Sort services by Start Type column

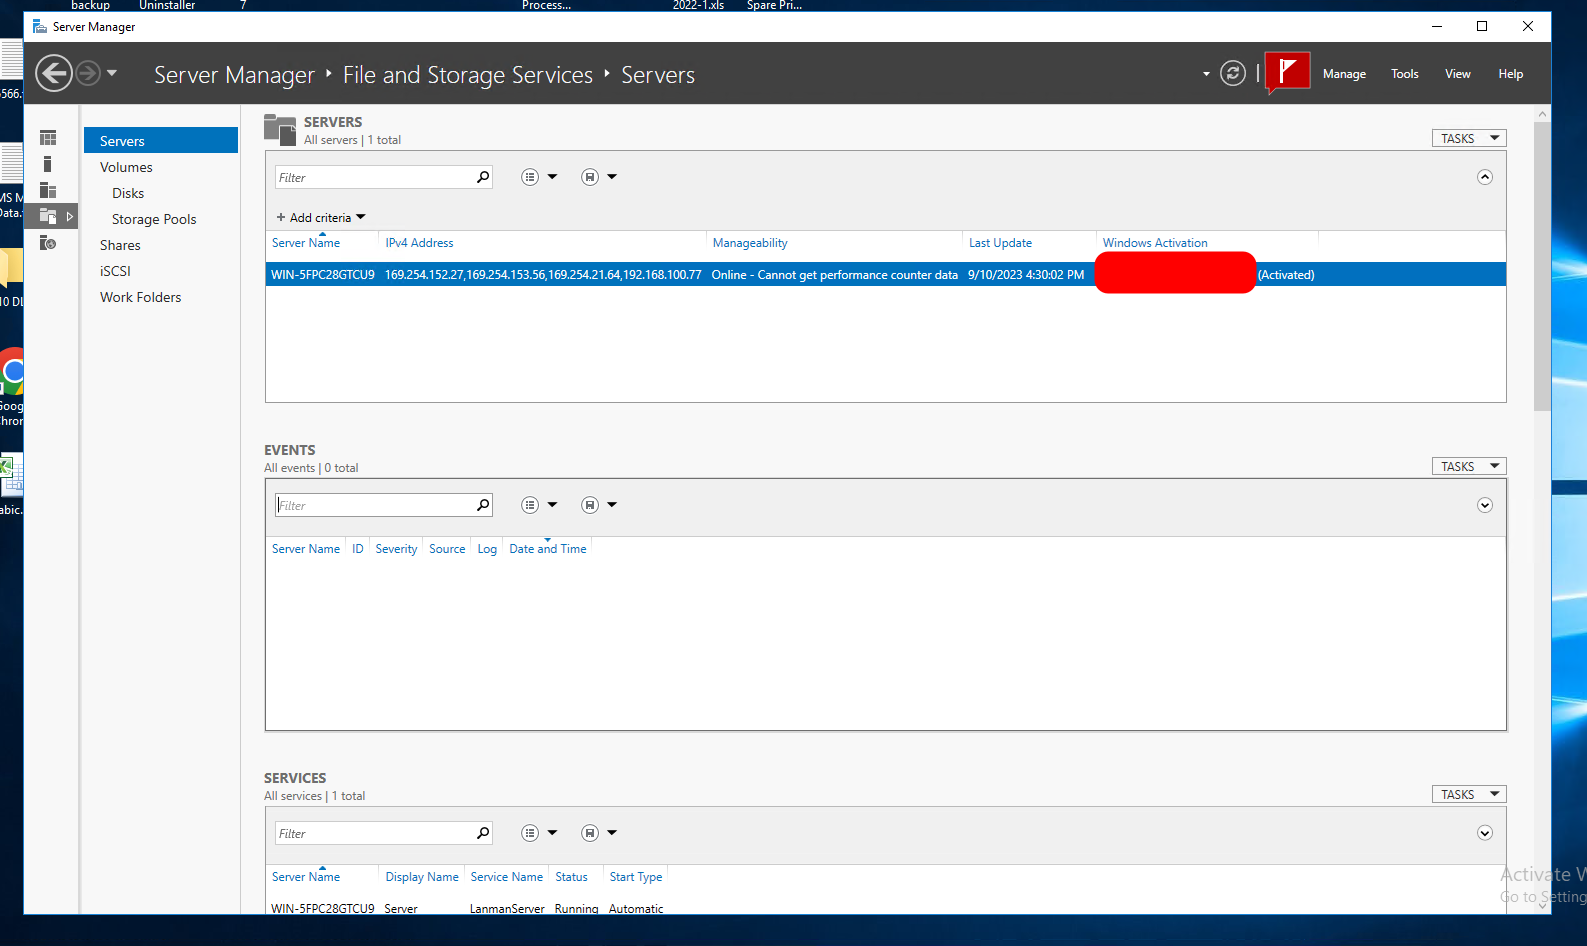(636, 877)
